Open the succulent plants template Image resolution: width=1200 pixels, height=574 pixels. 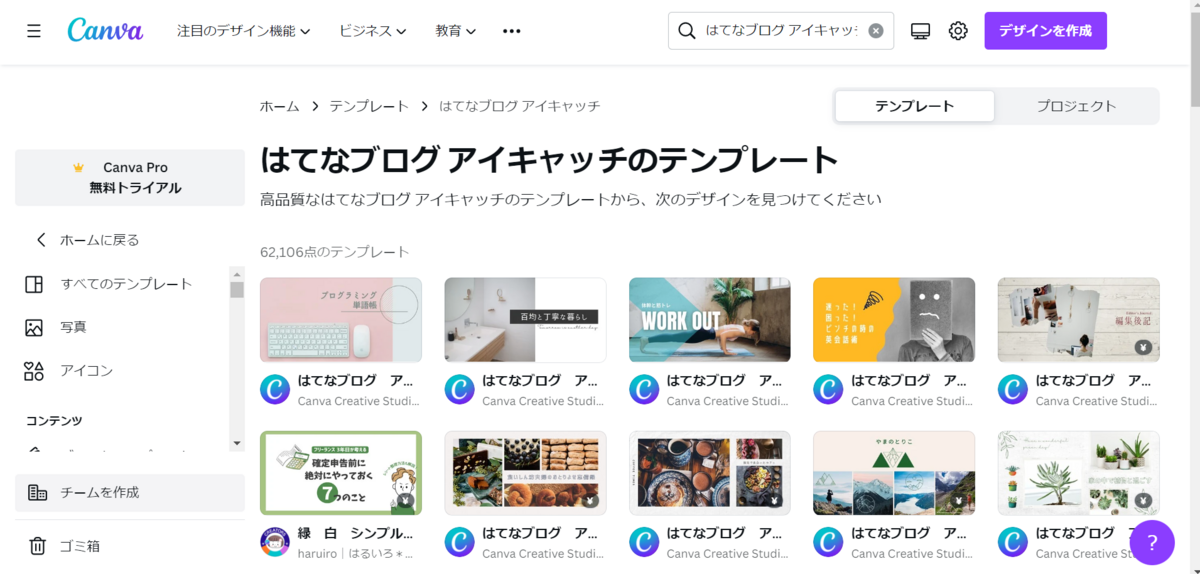click(1079, 473)
